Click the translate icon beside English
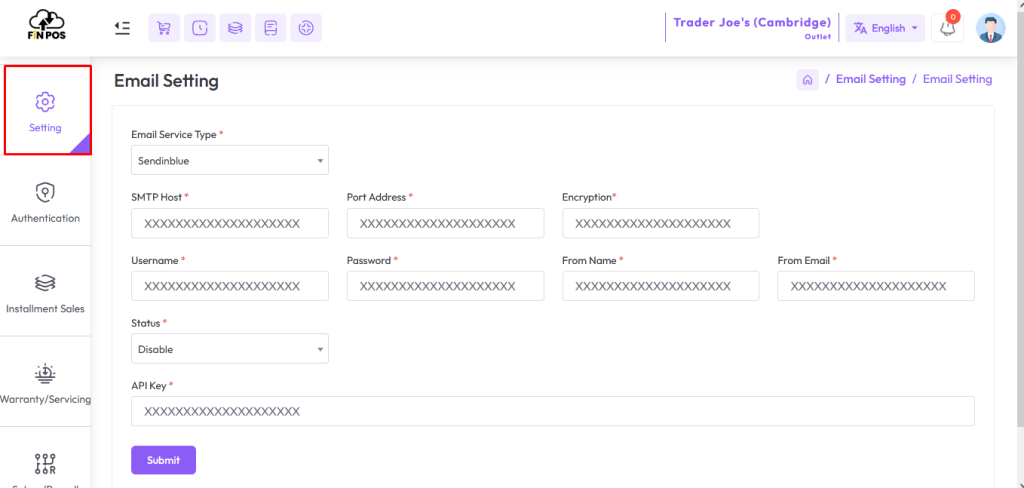This screenshot has height=488, width=1024. [860, 28]
